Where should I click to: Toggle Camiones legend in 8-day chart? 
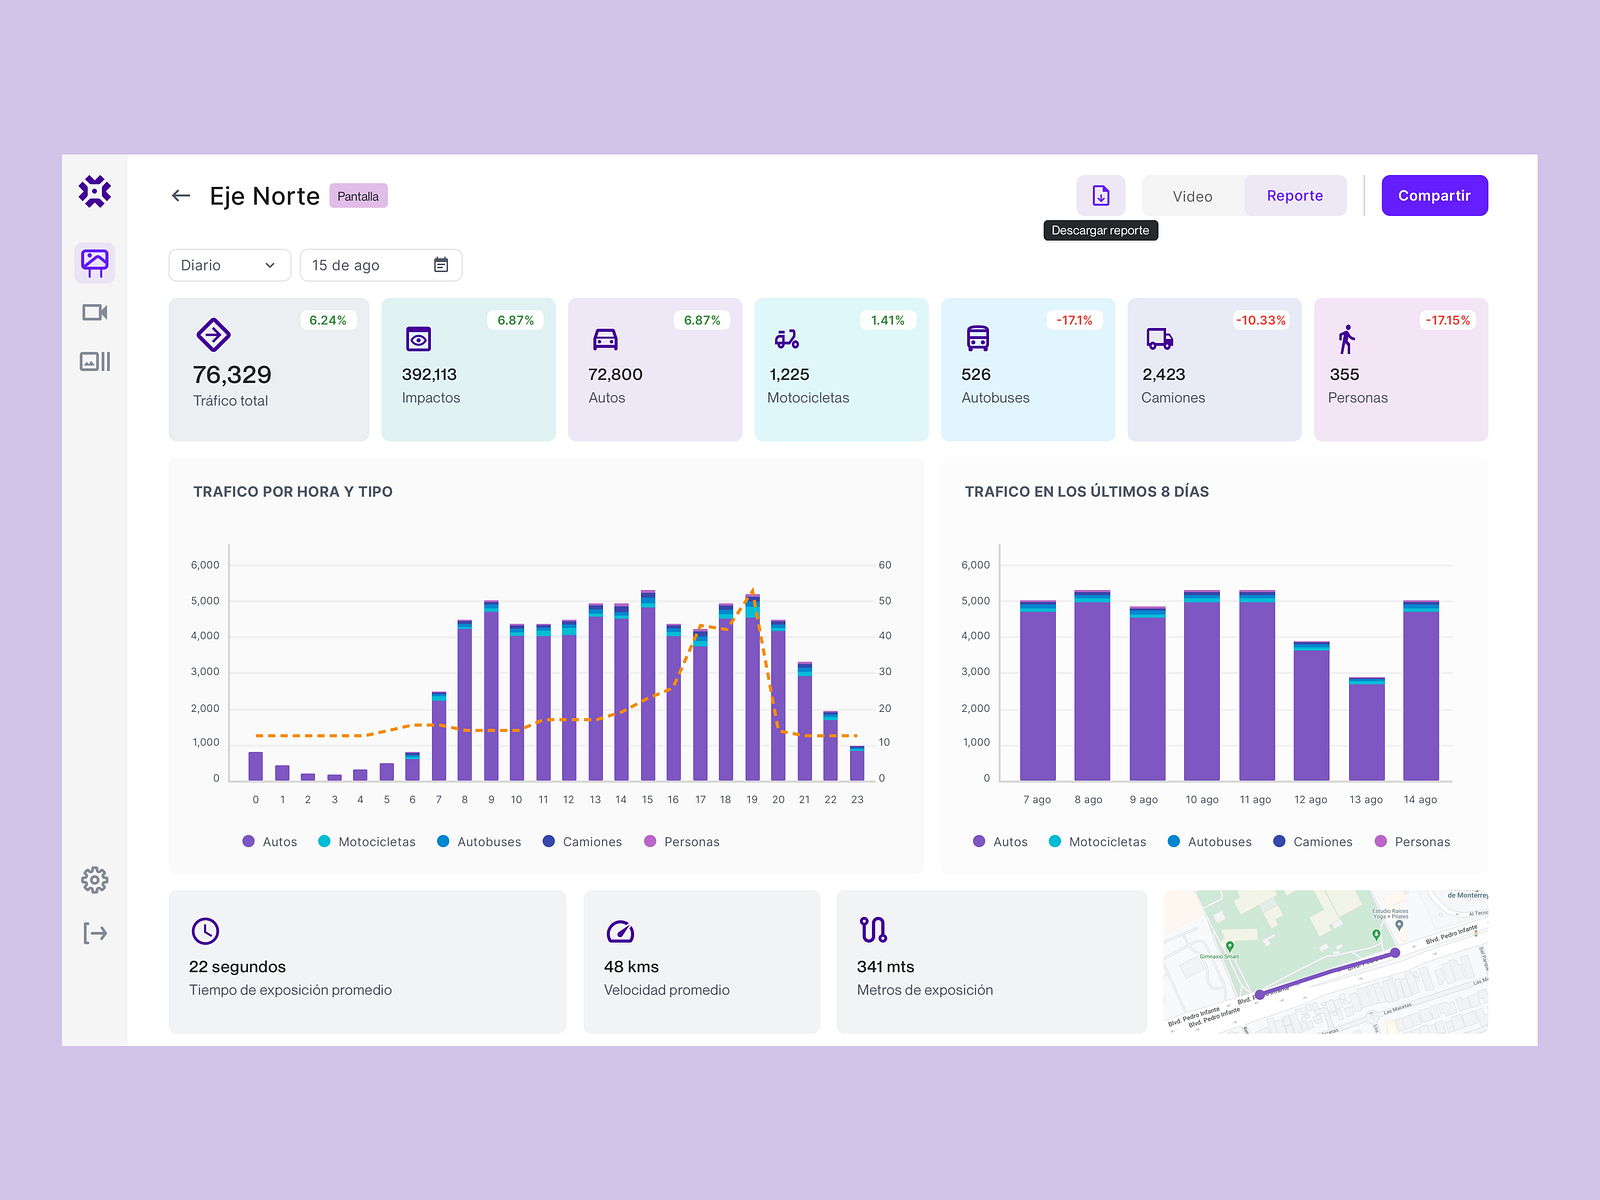(x=1313, y=842)
